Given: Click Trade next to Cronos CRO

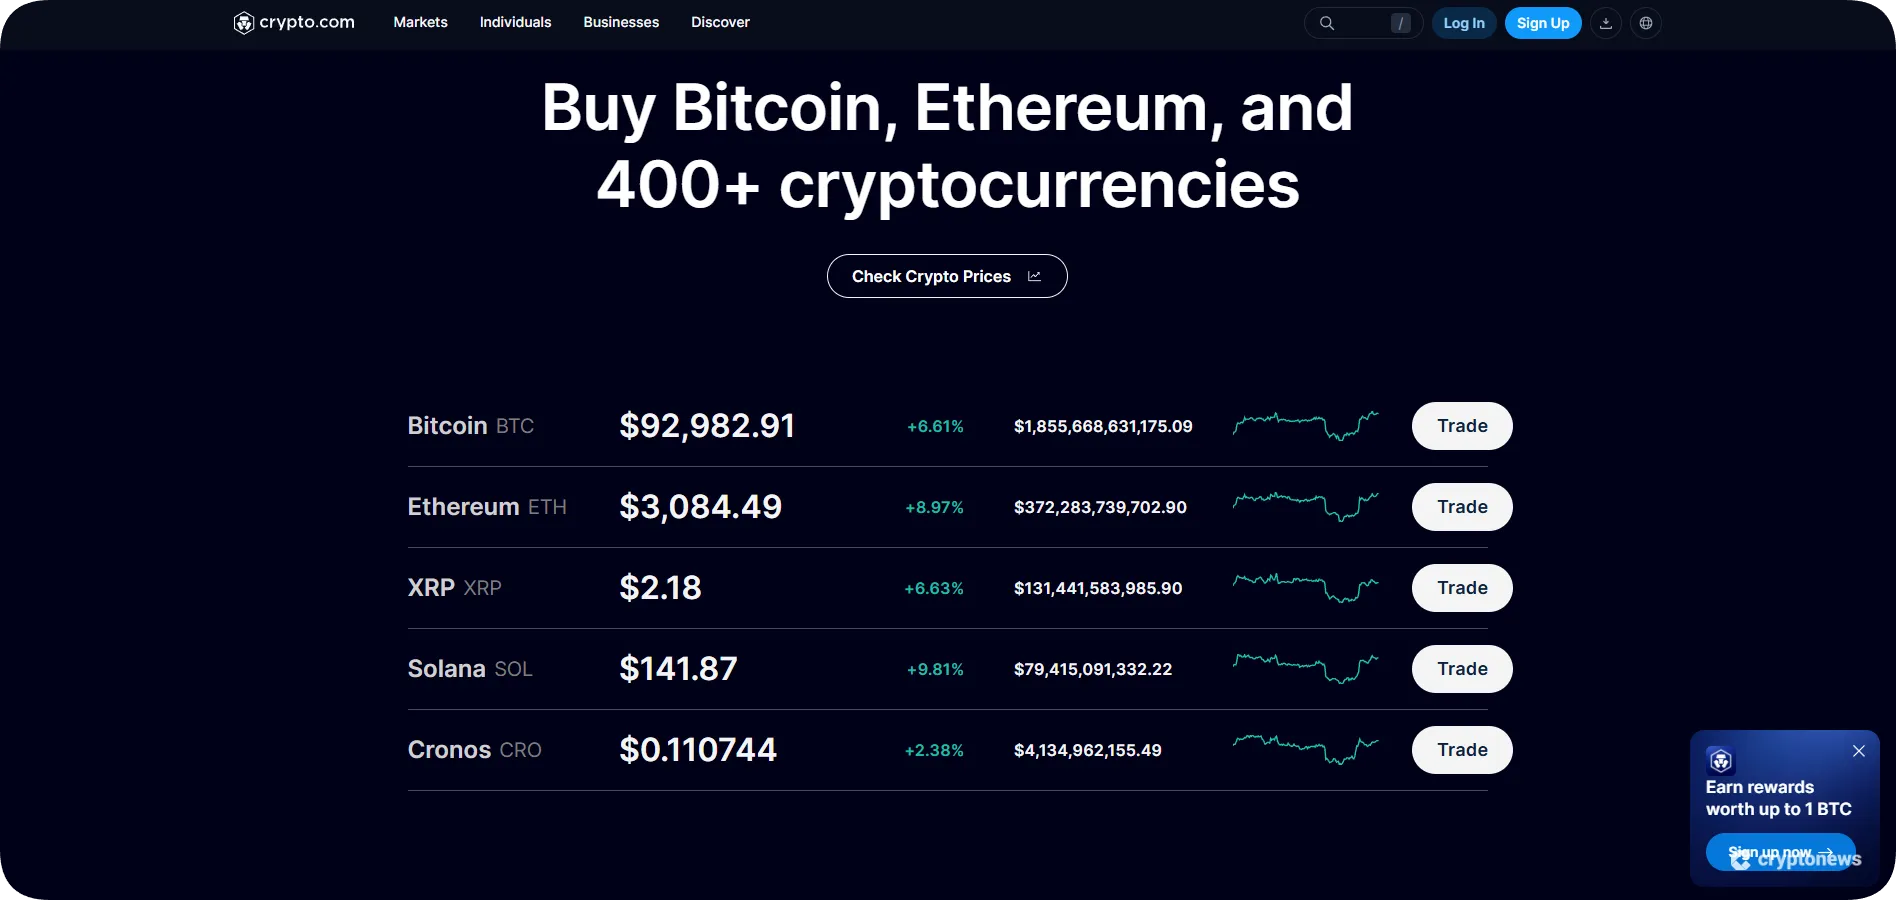Looking at the screenshot, I should point(1461,749).
